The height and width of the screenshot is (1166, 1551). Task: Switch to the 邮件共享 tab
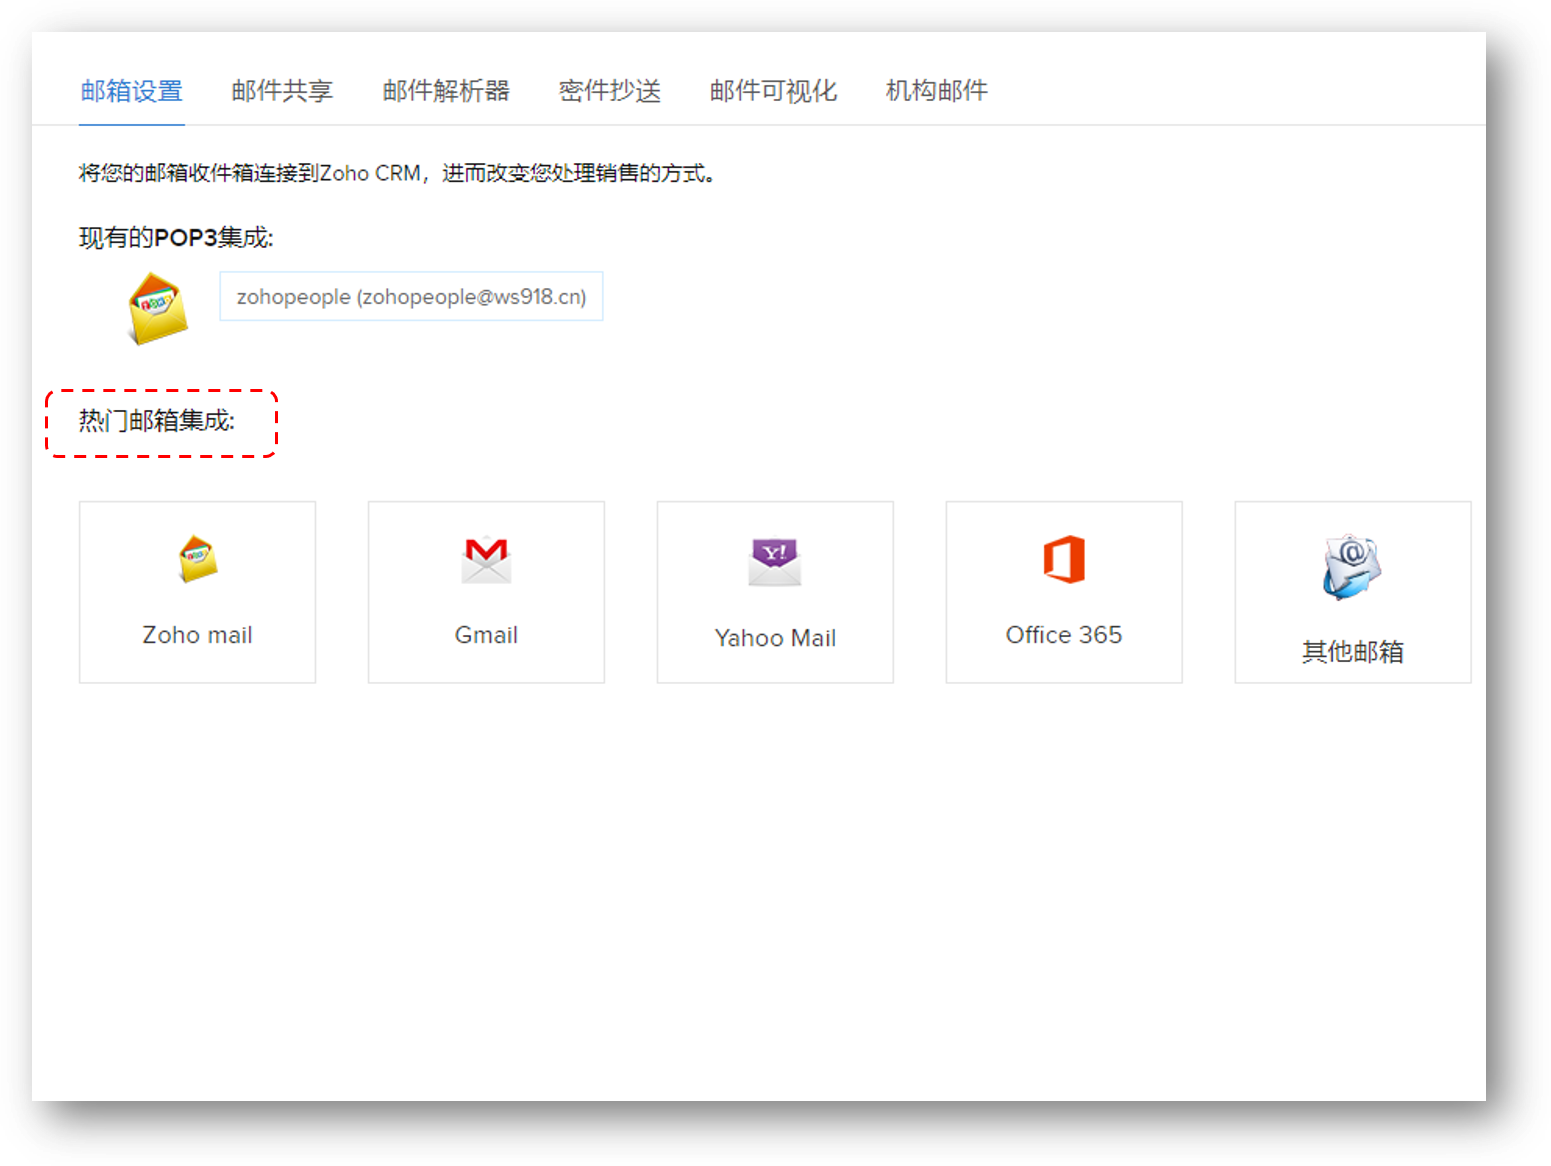point(282,91)
